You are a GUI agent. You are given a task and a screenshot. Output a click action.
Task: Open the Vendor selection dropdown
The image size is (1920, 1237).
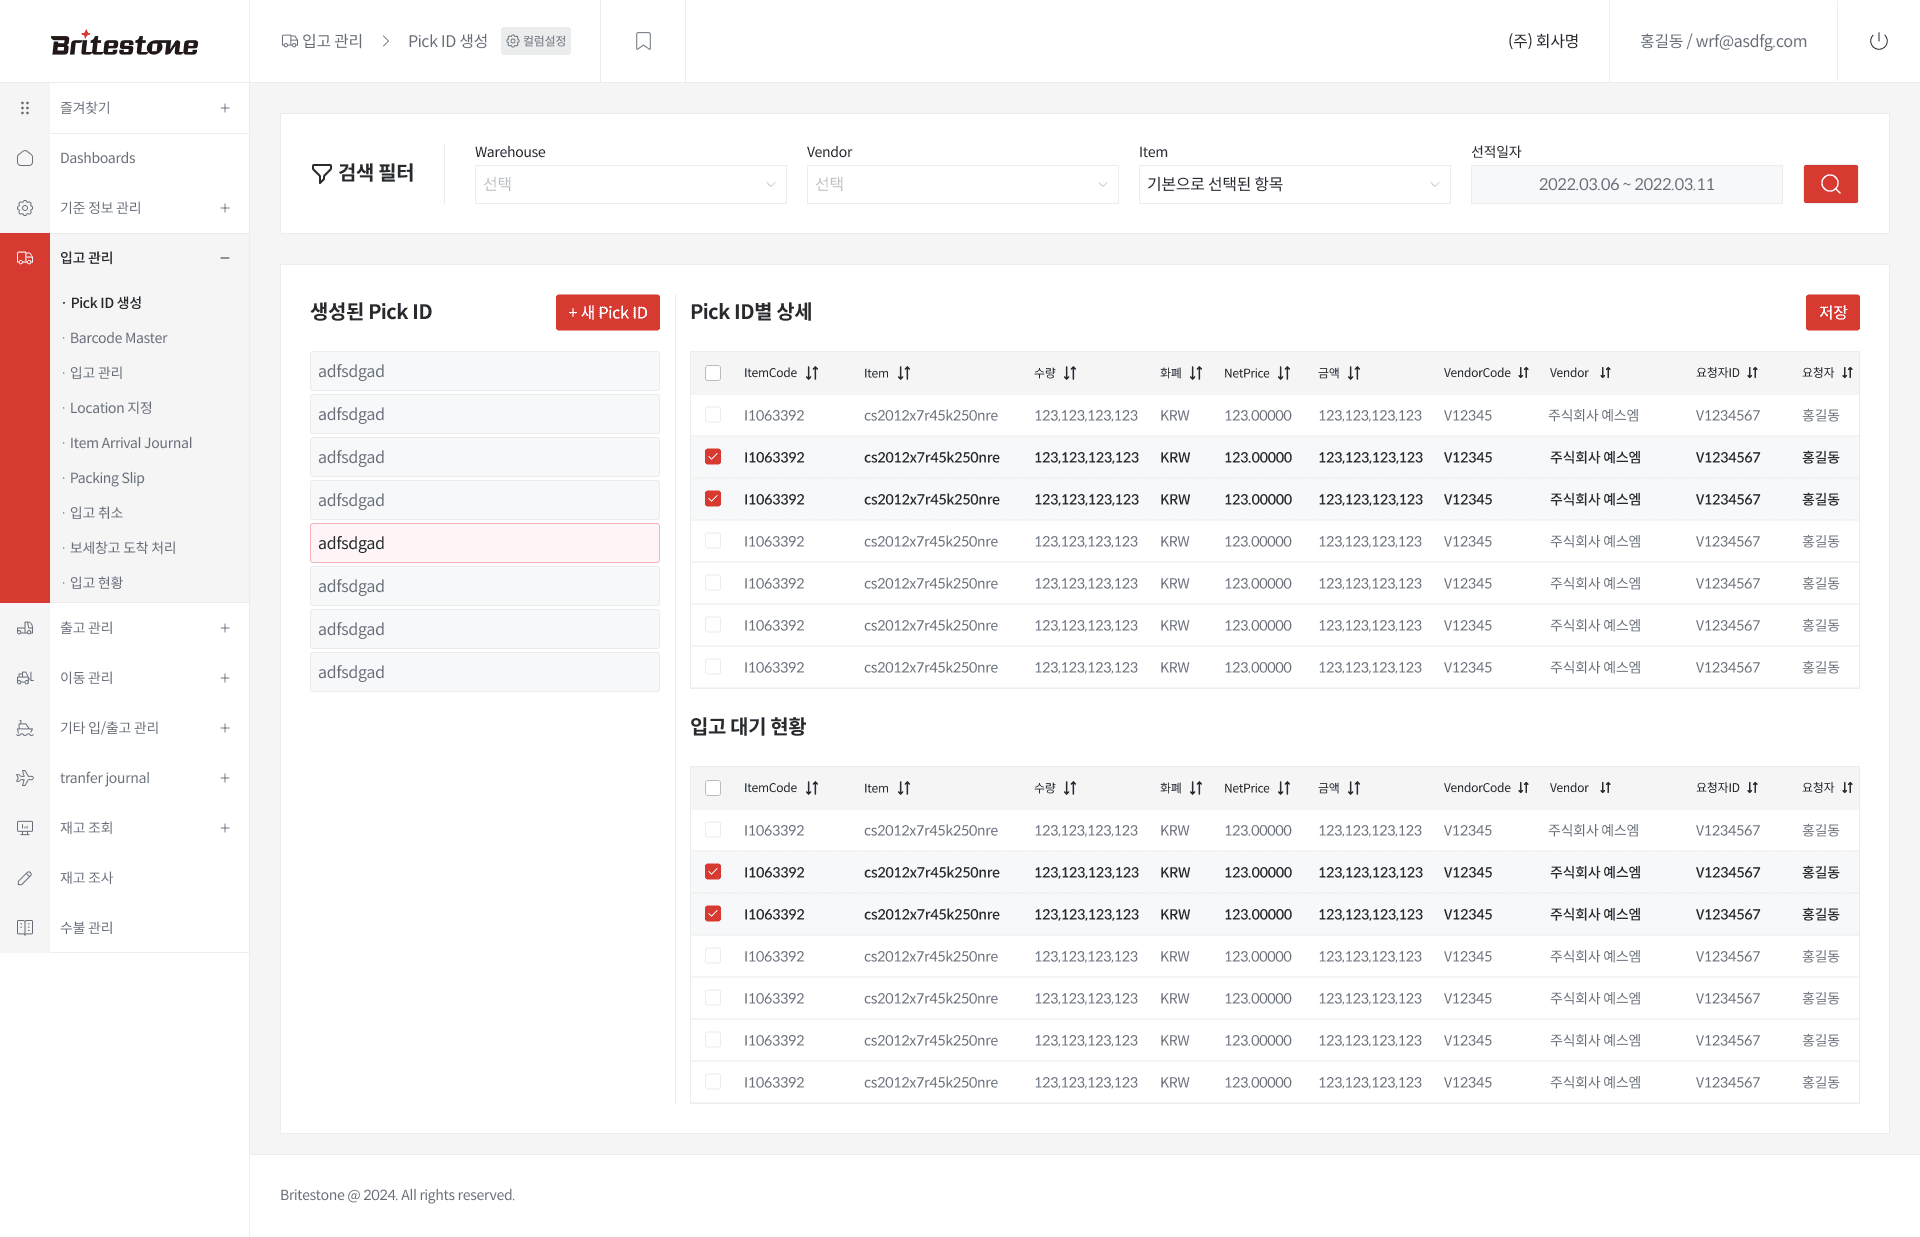[x=961, y=184]
